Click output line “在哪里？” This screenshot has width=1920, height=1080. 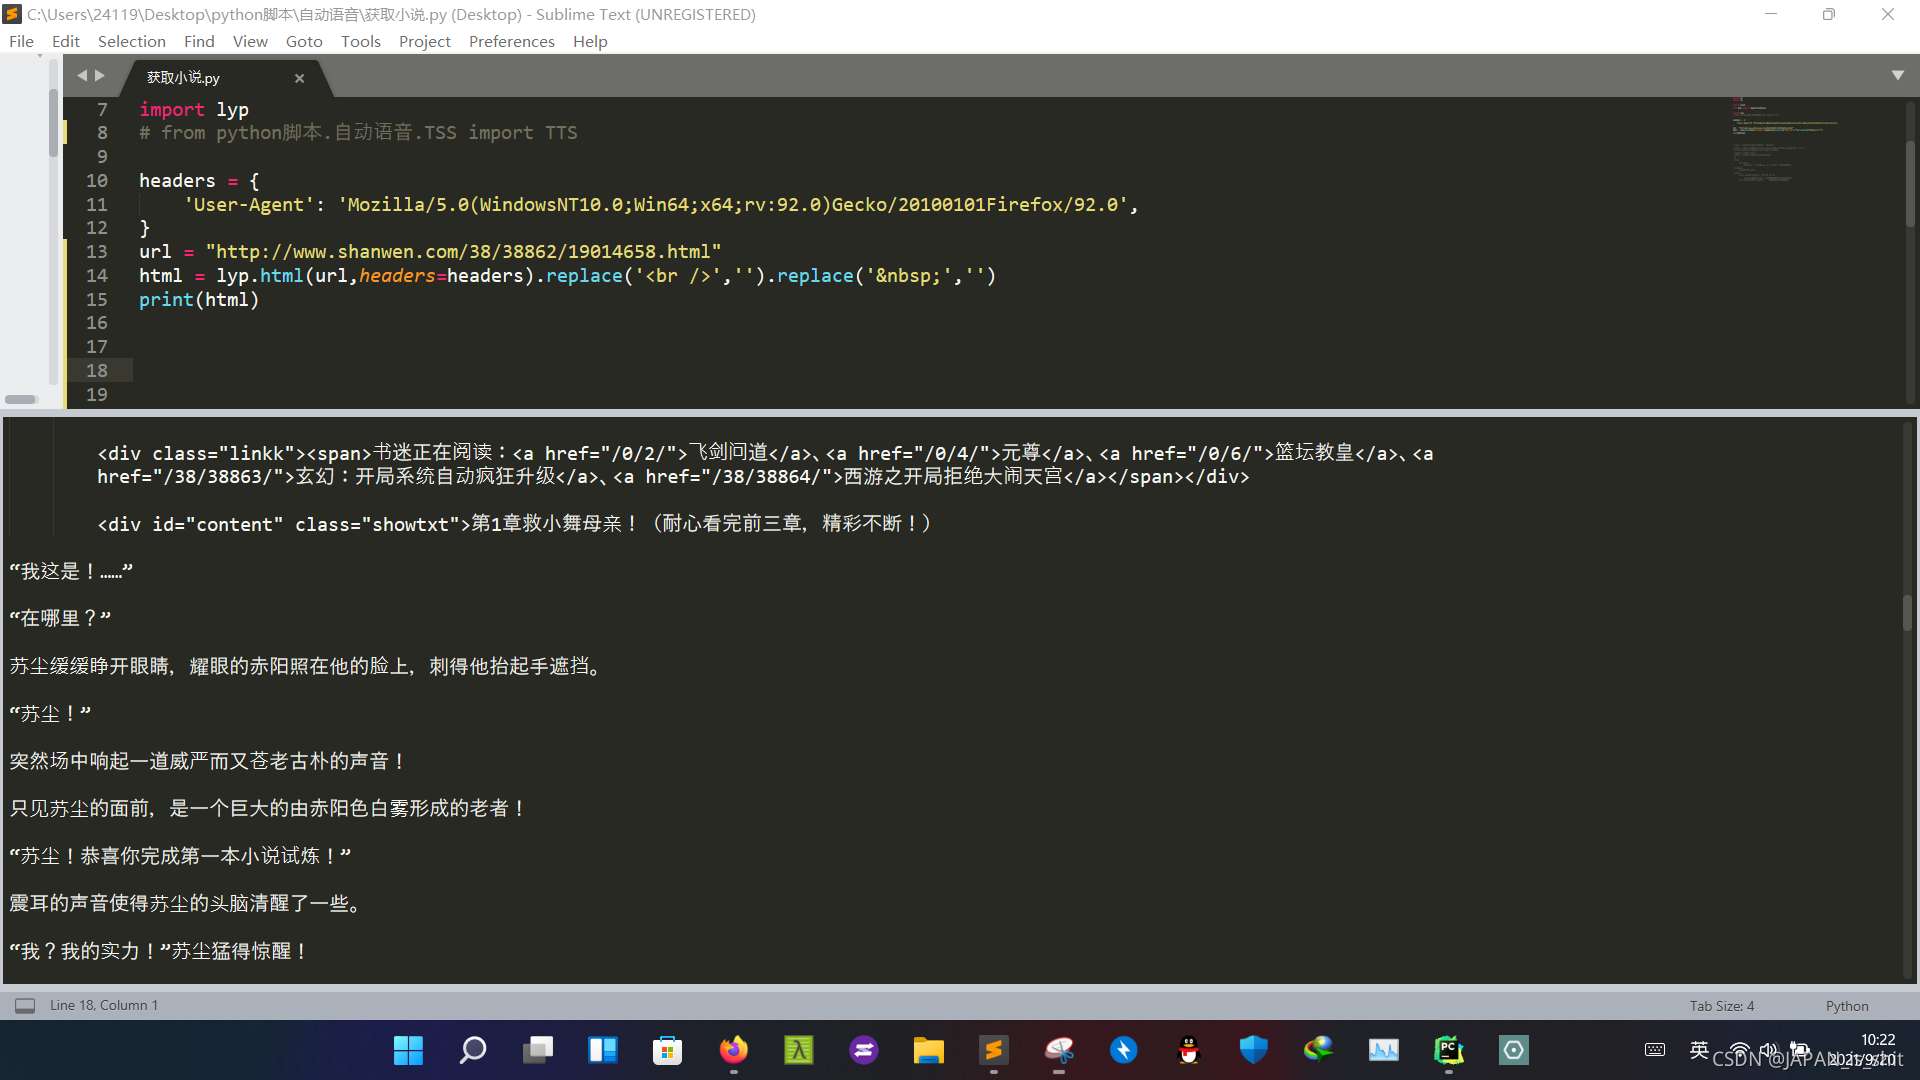60,618
